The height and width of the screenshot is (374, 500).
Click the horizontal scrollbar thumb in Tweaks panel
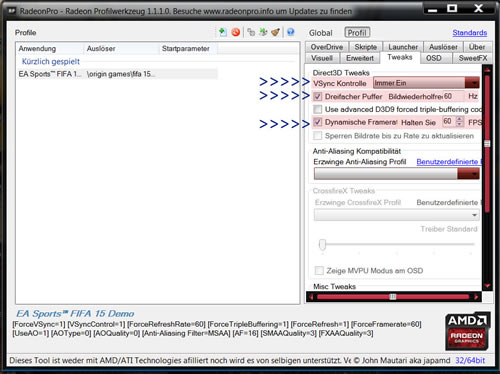pos(393,297)
